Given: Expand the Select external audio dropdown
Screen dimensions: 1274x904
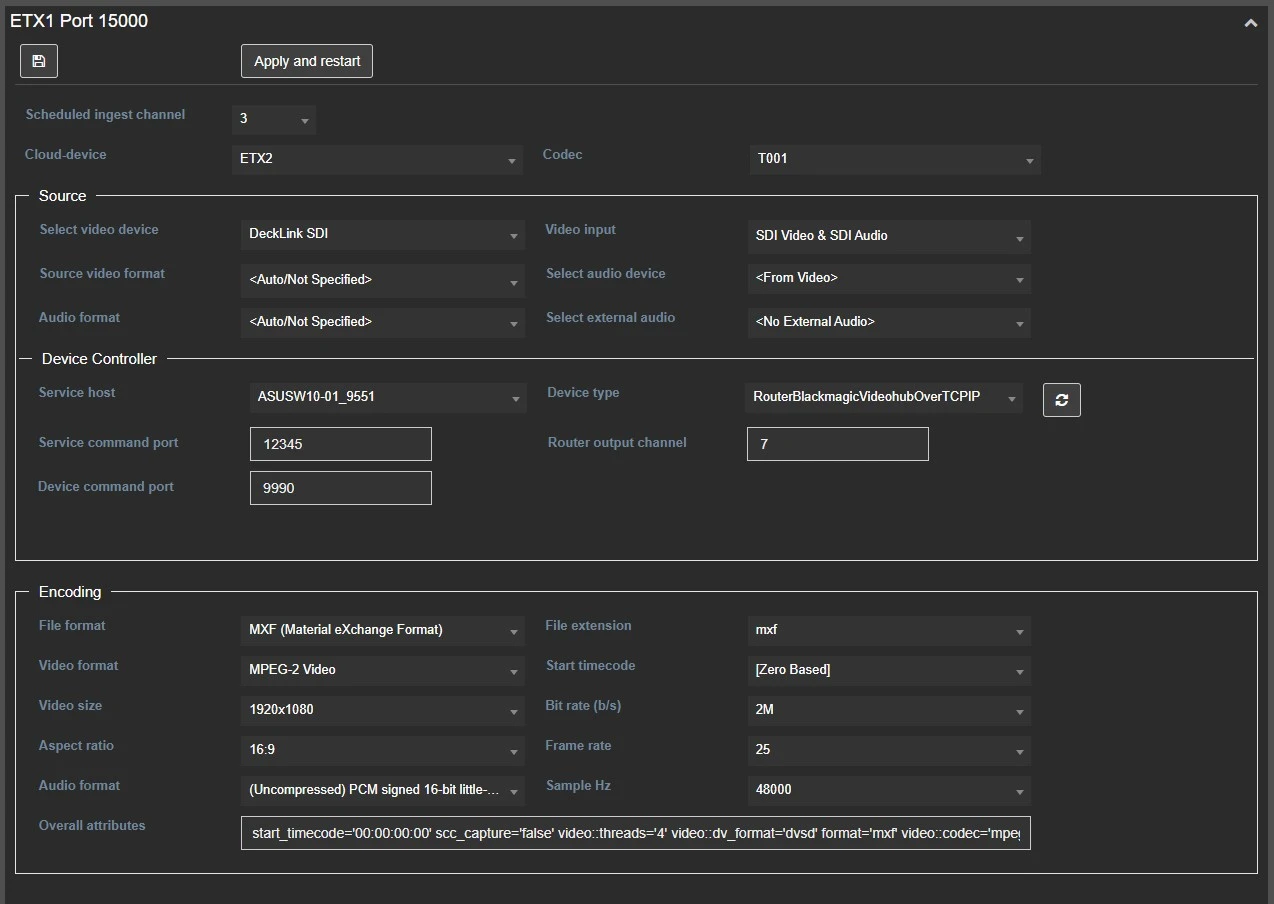Looking at the screenshot, I should click(x=888, y=322).
